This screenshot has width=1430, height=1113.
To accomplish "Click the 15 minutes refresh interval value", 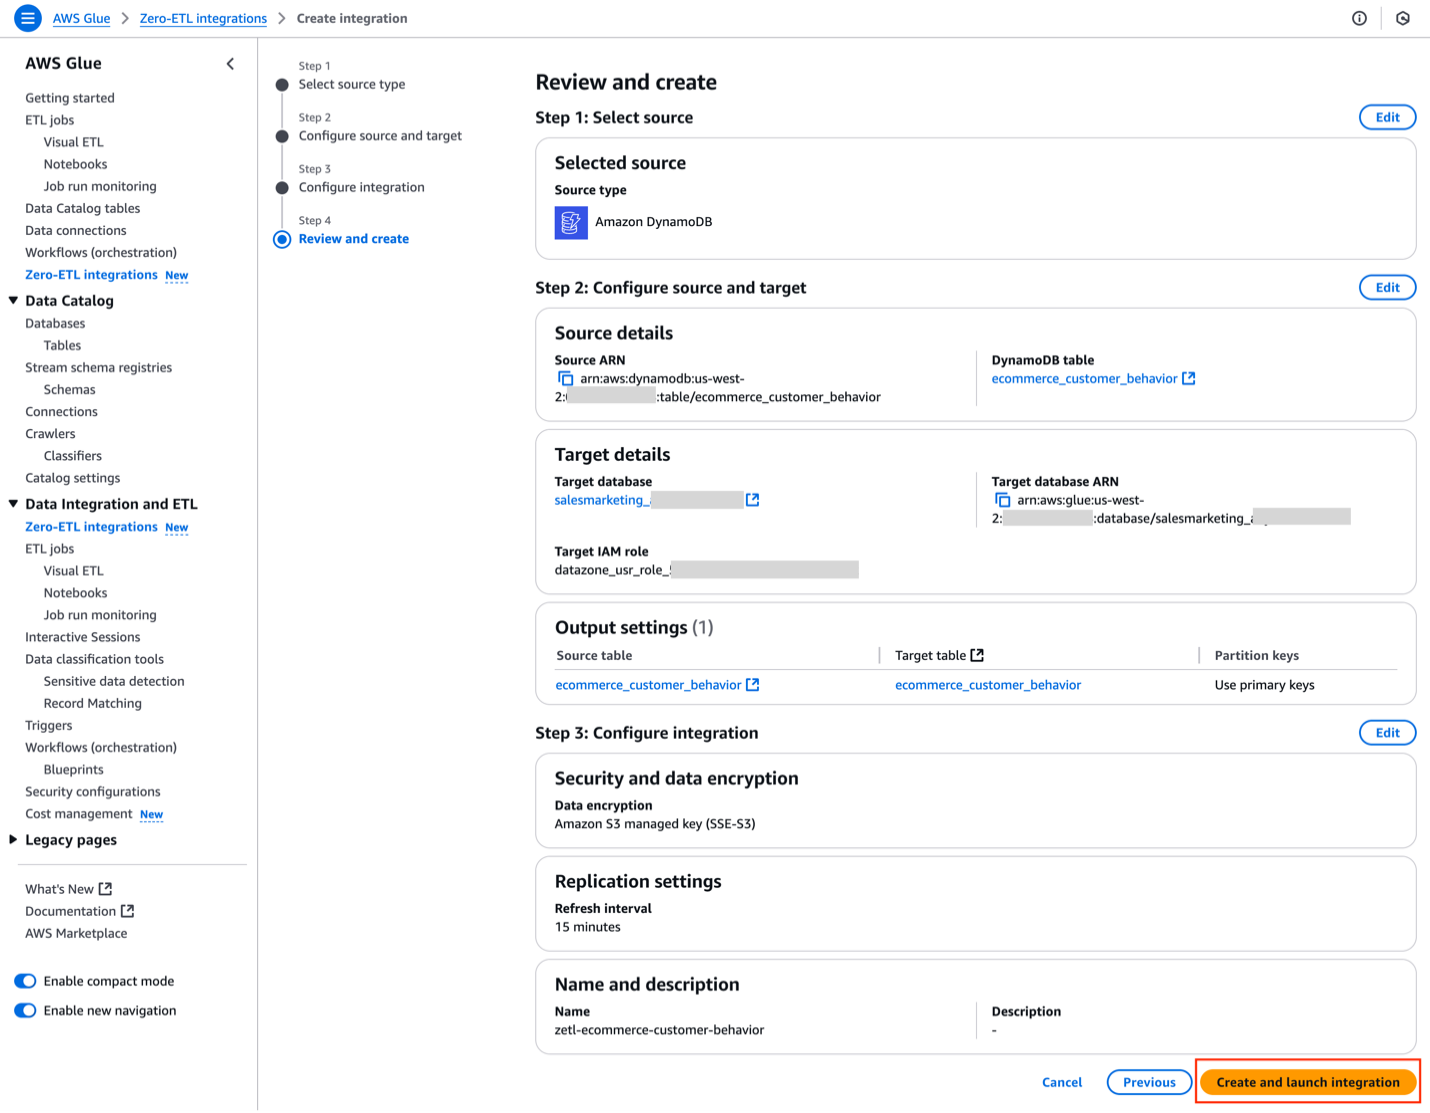I will (x=588, y=927).
